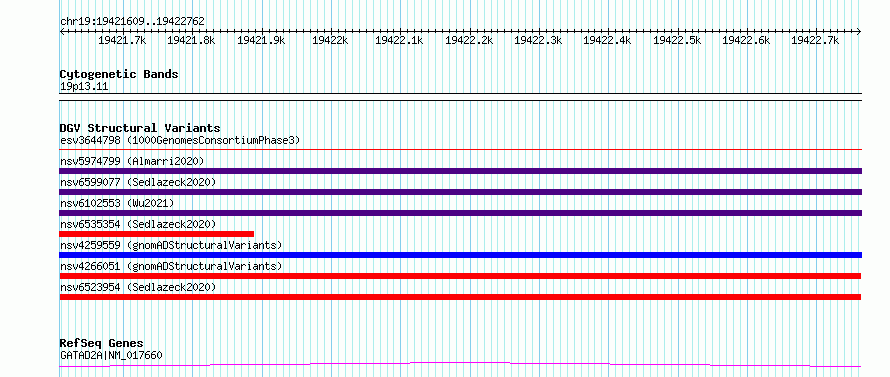Select variant label nsv4259559 (gnomADStructuralVariants)

[x=171, y=245]
